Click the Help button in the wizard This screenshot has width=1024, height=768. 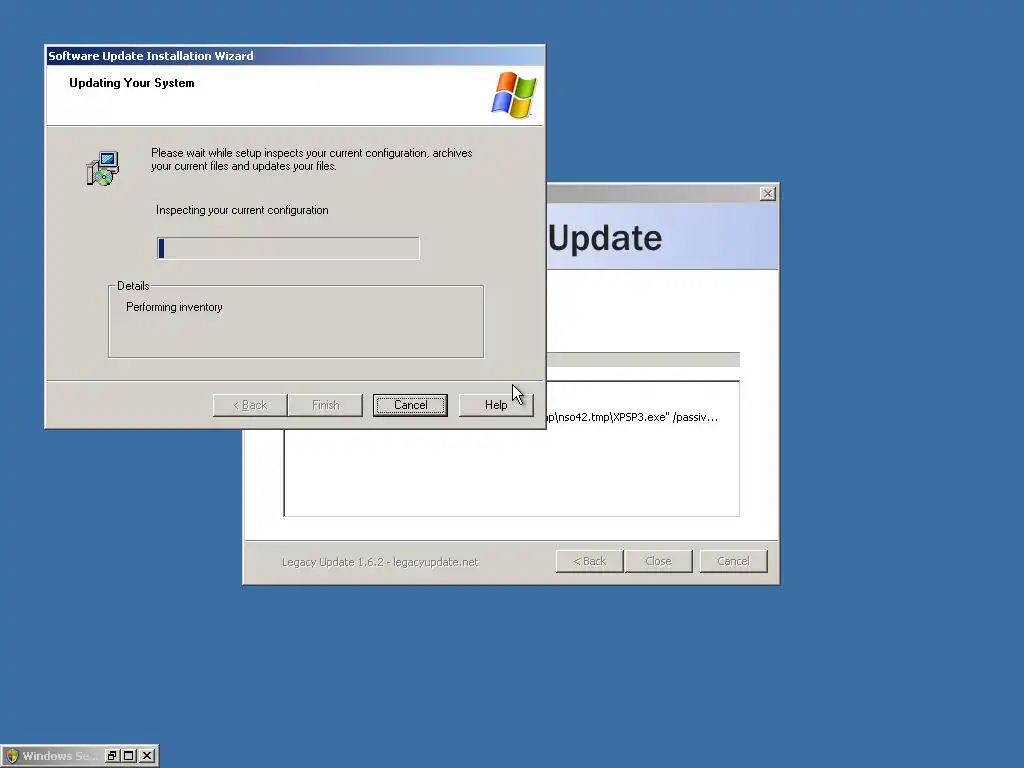496,405
